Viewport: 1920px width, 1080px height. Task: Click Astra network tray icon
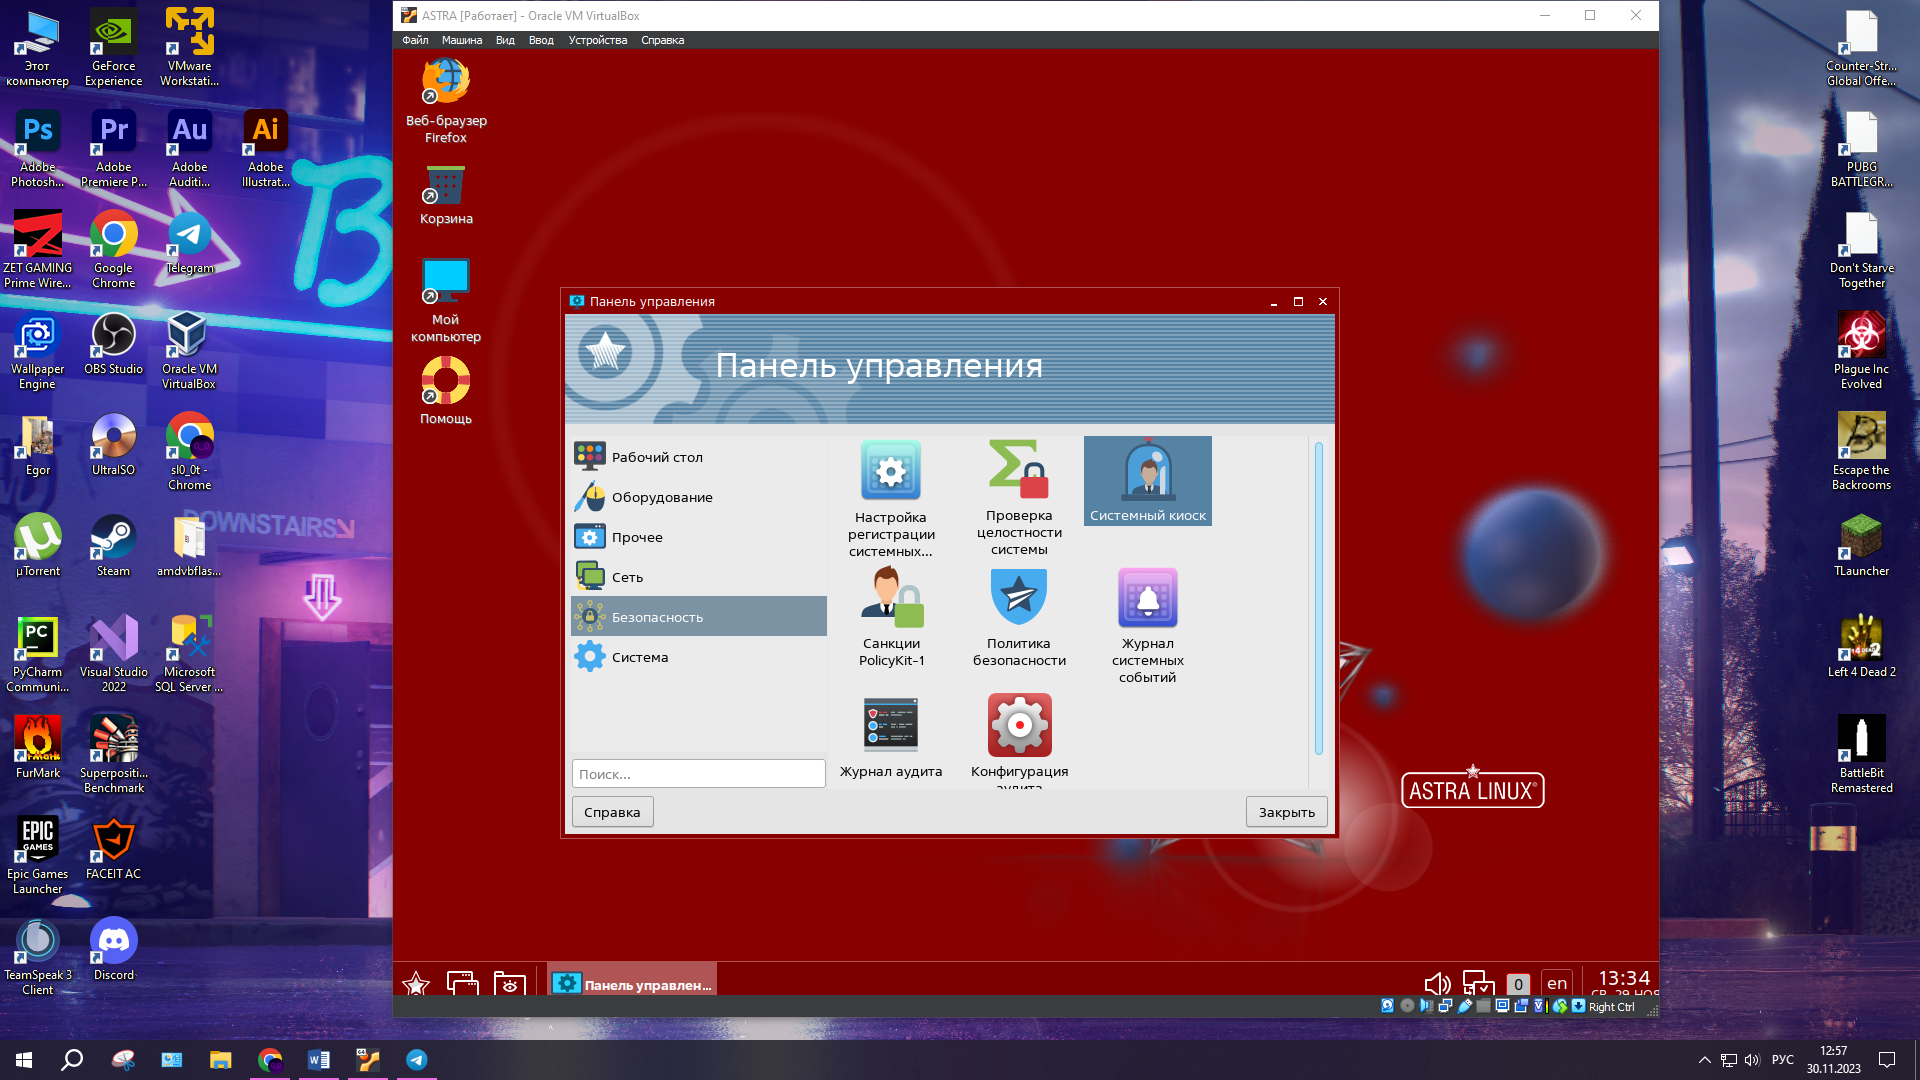[1478, 984]
